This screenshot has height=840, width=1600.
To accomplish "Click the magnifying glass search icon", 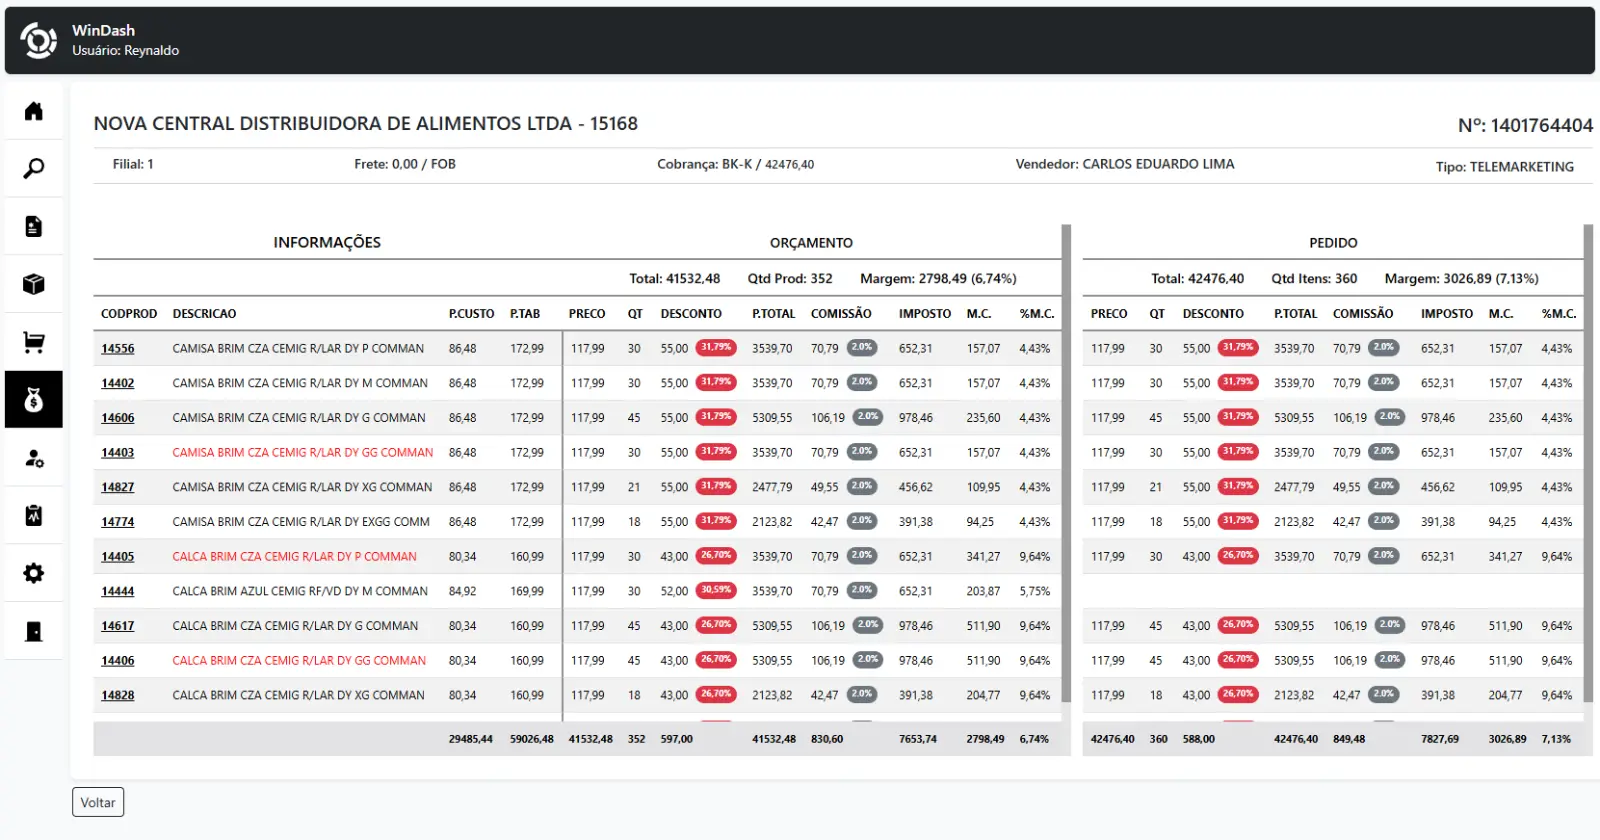I will tap(34, 168).
